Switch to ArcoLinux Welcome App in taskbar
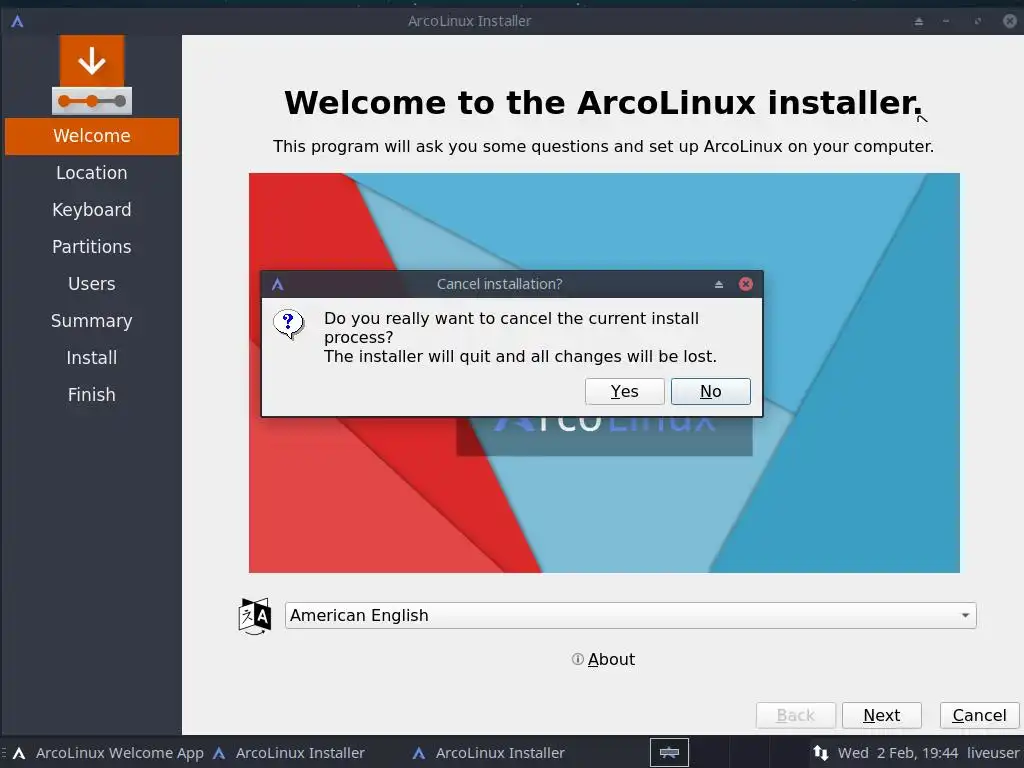 [108, 753]
